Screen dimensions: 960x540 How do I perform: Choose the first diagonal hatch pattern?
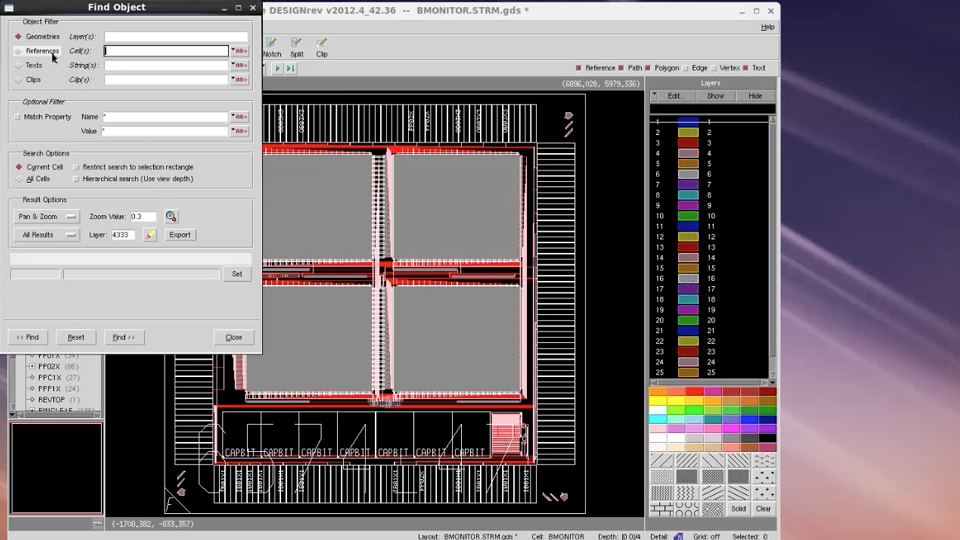click(661, 460)
